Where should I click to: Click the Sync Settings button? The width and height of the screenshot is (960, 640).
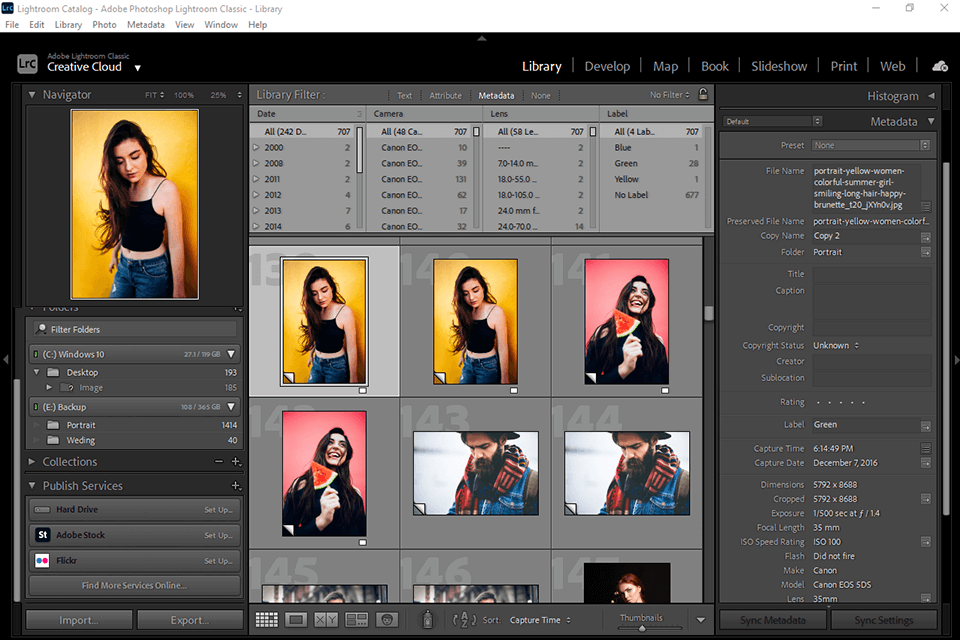coord(883,620)
